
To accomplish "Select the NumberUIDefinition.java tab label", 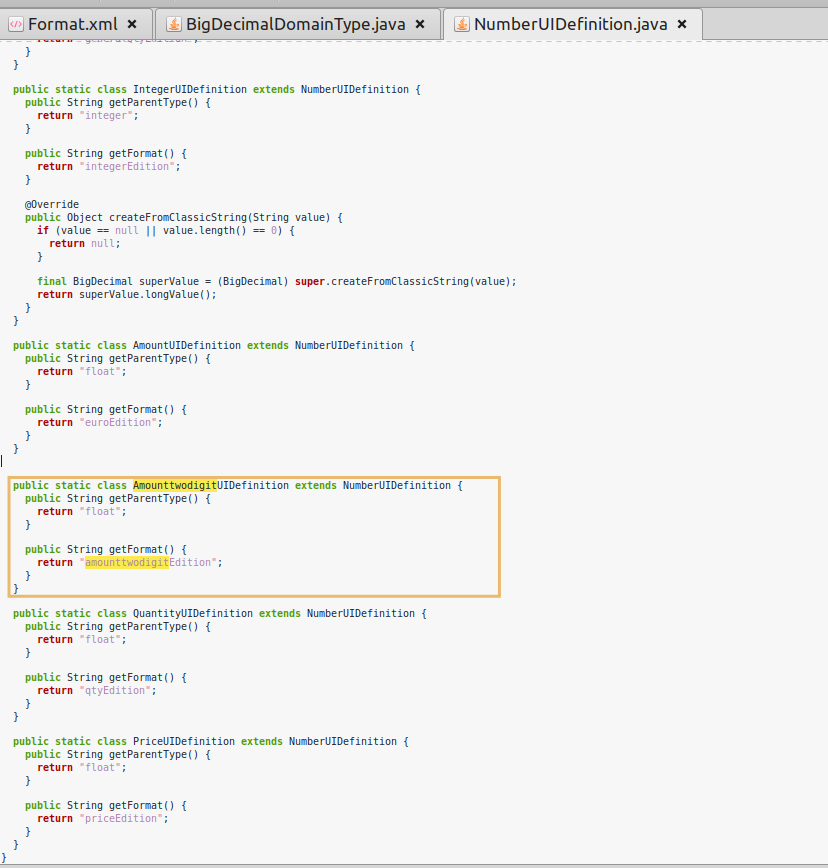I will point(570,23).
